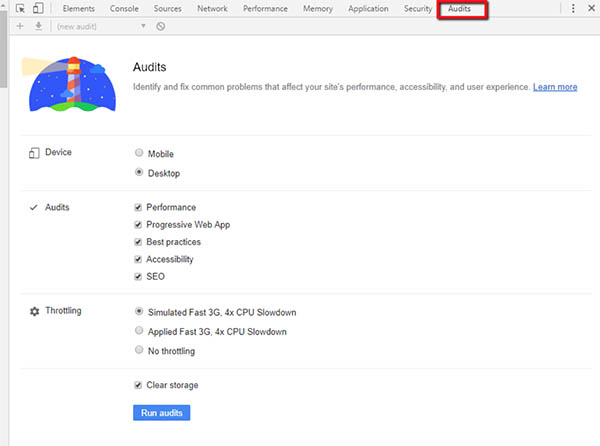The height and width of the screenshot is (446, 600).
Task: Click the plus icon for new audit
Action: point(20,26)
